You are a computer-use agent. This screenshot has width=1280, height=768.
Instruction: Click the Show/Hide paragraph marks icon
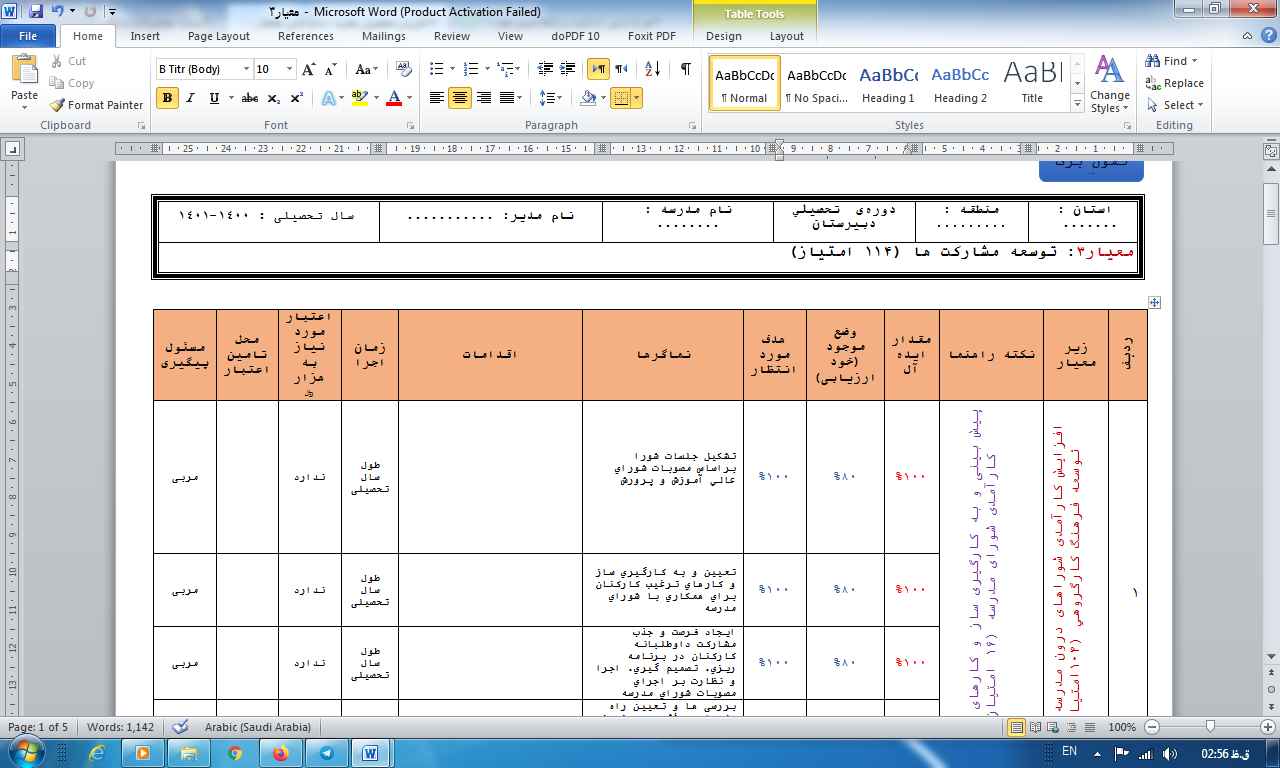point(685,69)
